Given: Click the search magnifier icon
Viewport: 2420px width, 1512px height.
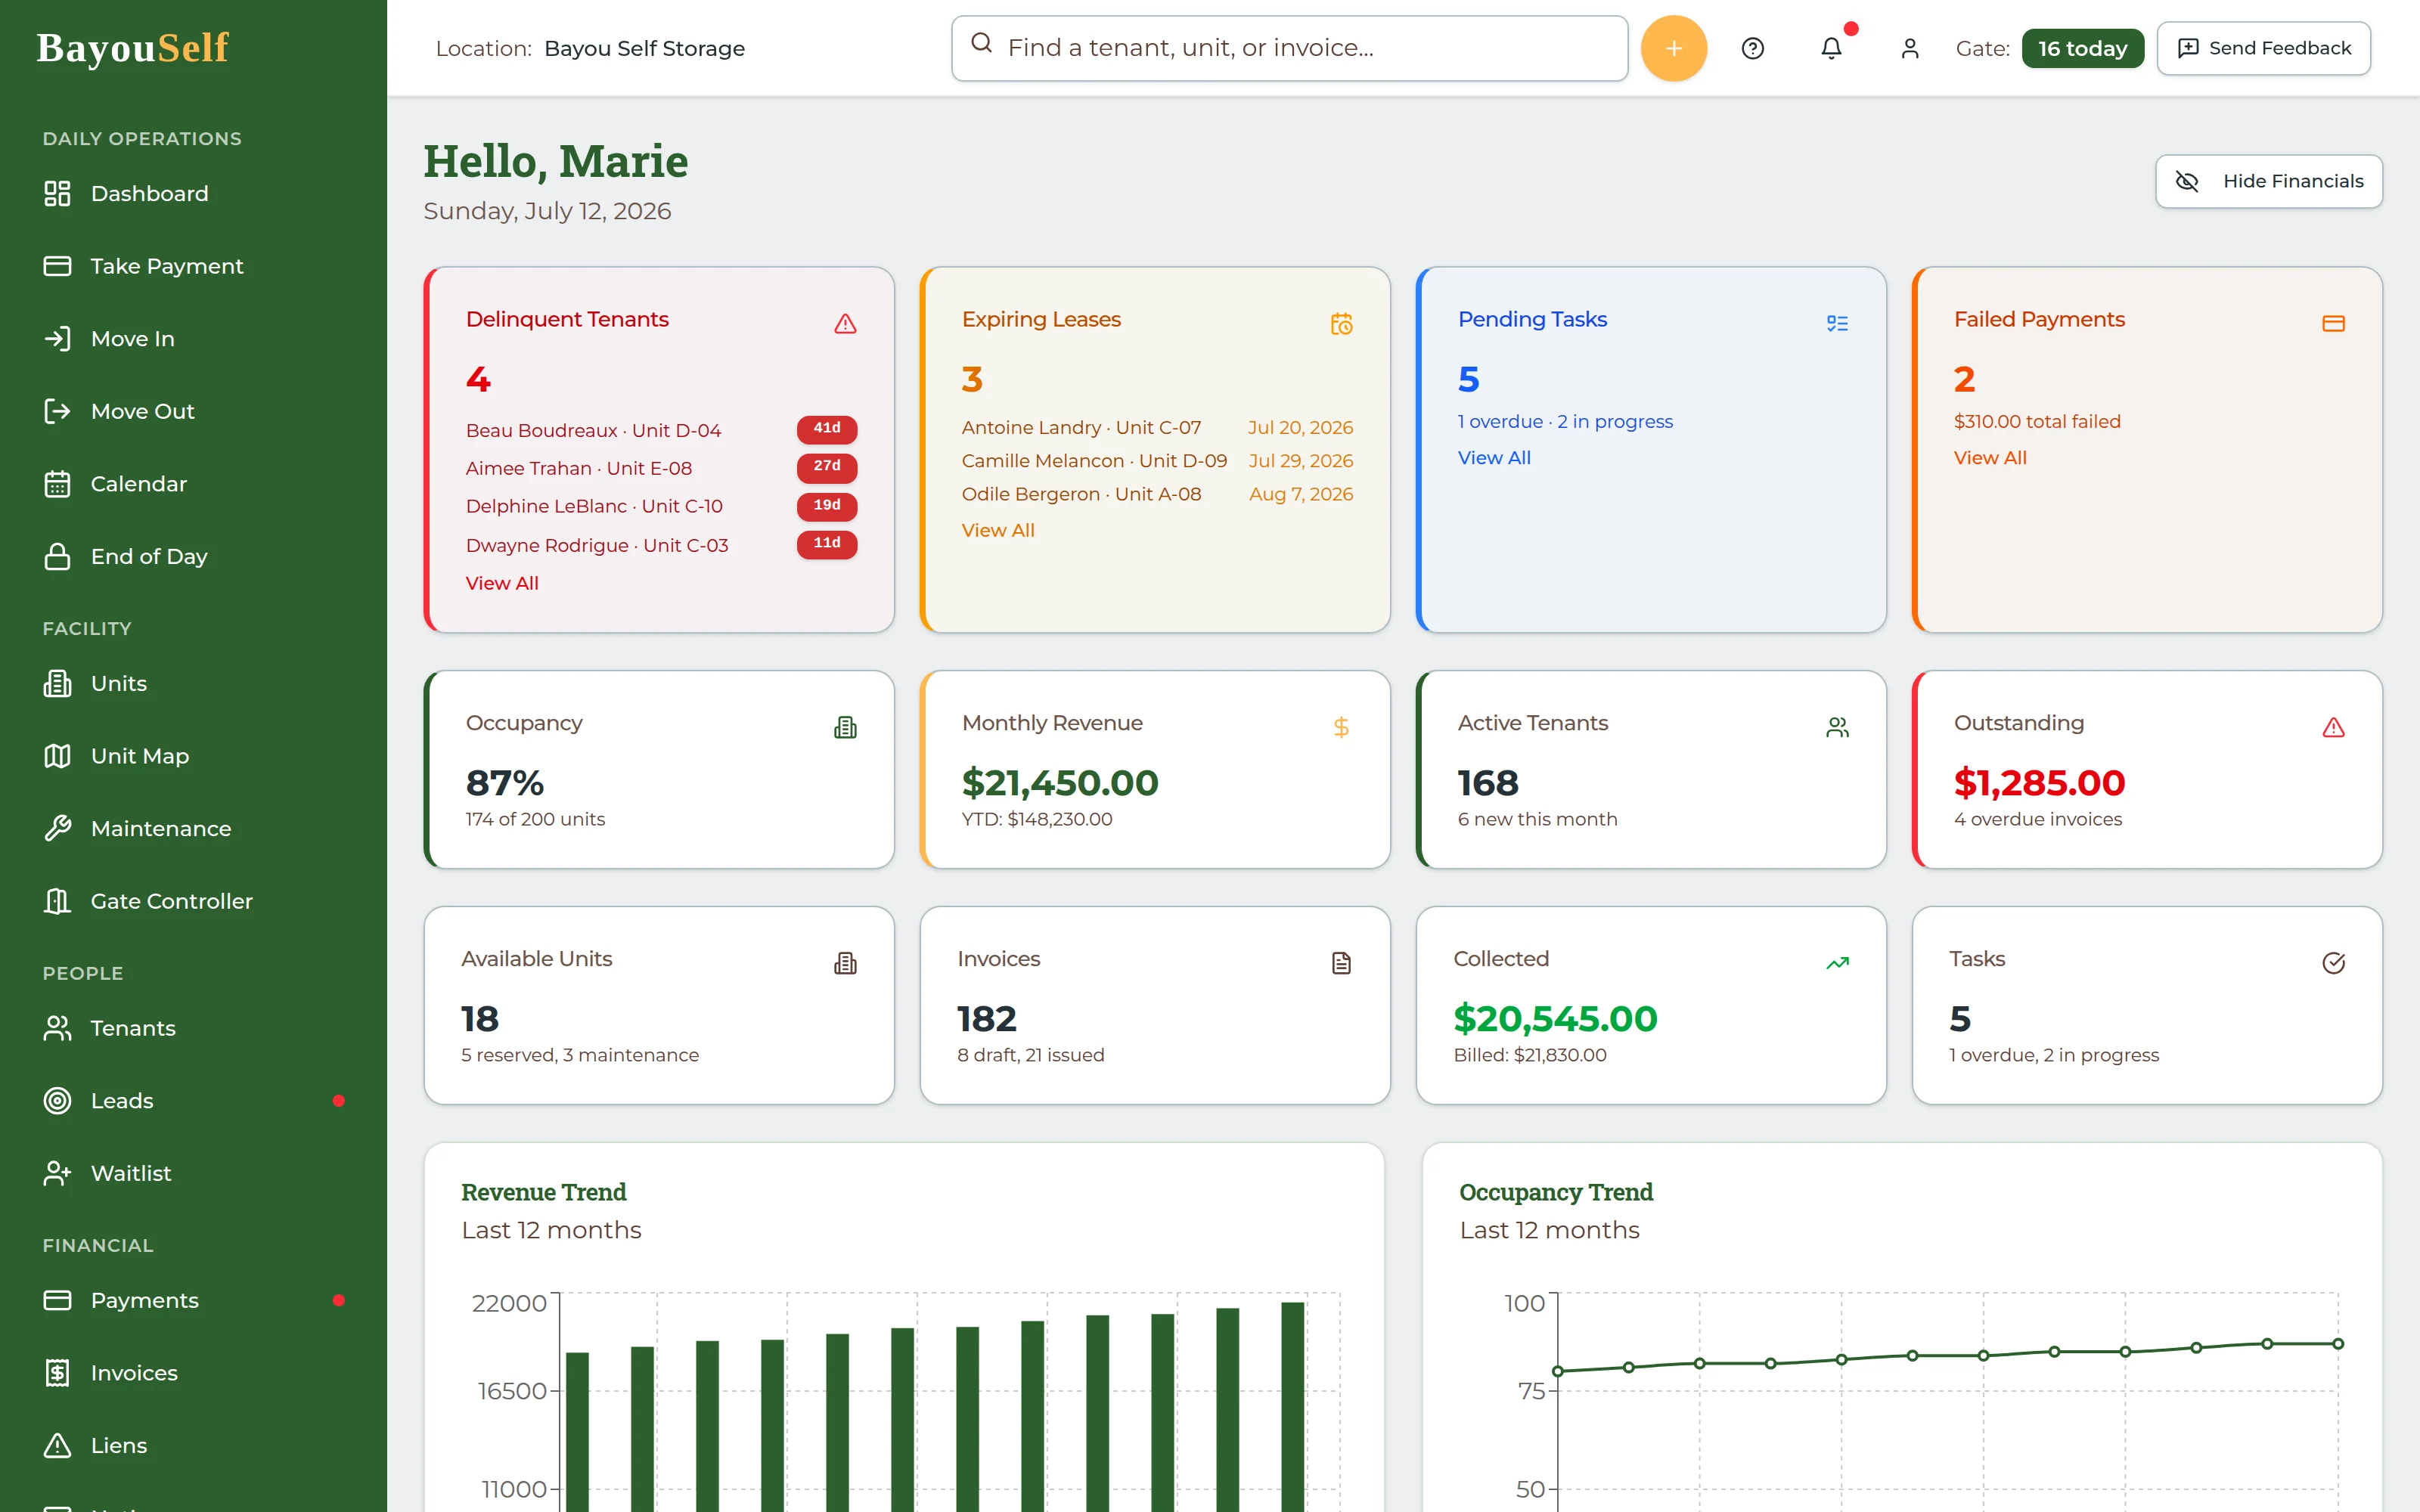Looking at the screenshot, I should point(982,43).
